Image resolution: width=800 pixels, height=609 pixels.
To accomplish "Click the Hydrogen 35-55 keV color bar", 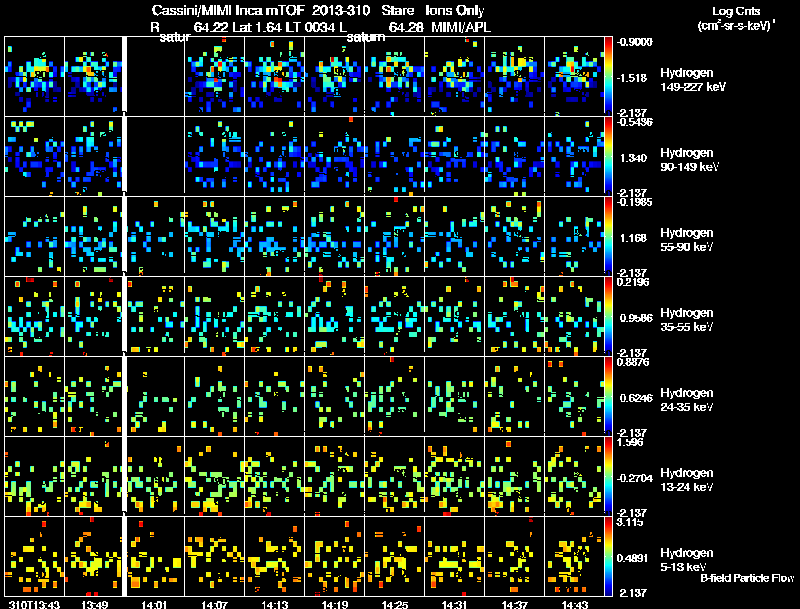I will (x=608, y=316).
